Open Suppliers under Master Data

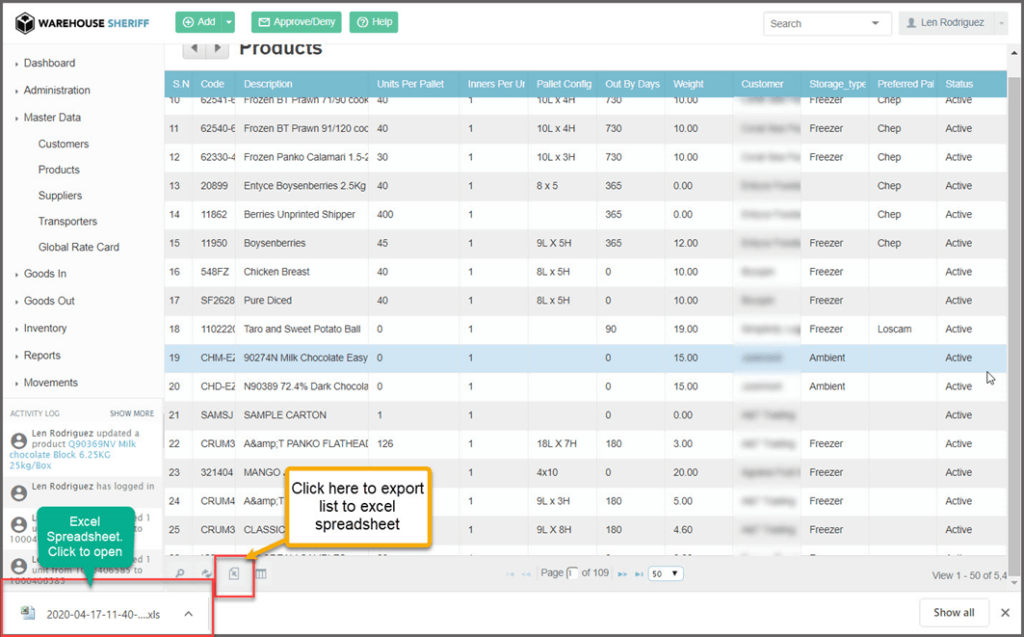(x=60, y=196)
